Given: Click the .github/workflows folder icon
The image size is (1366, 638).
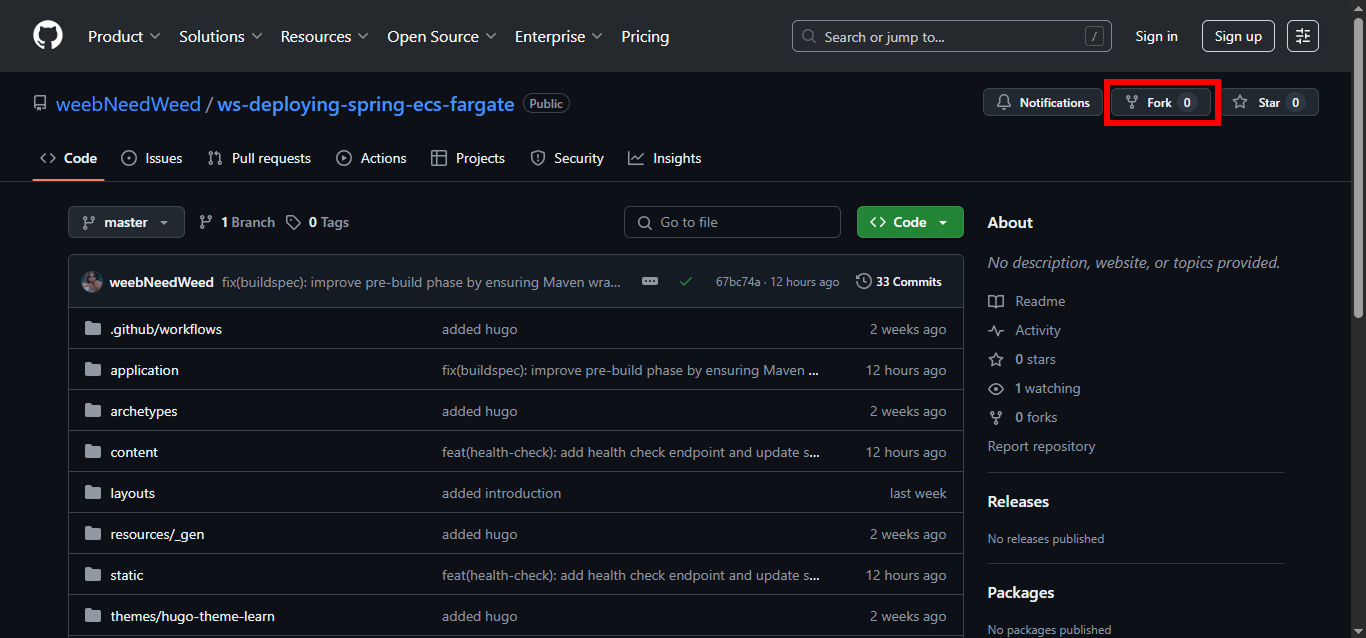Looking at the screenshot, I should point(93,329).
